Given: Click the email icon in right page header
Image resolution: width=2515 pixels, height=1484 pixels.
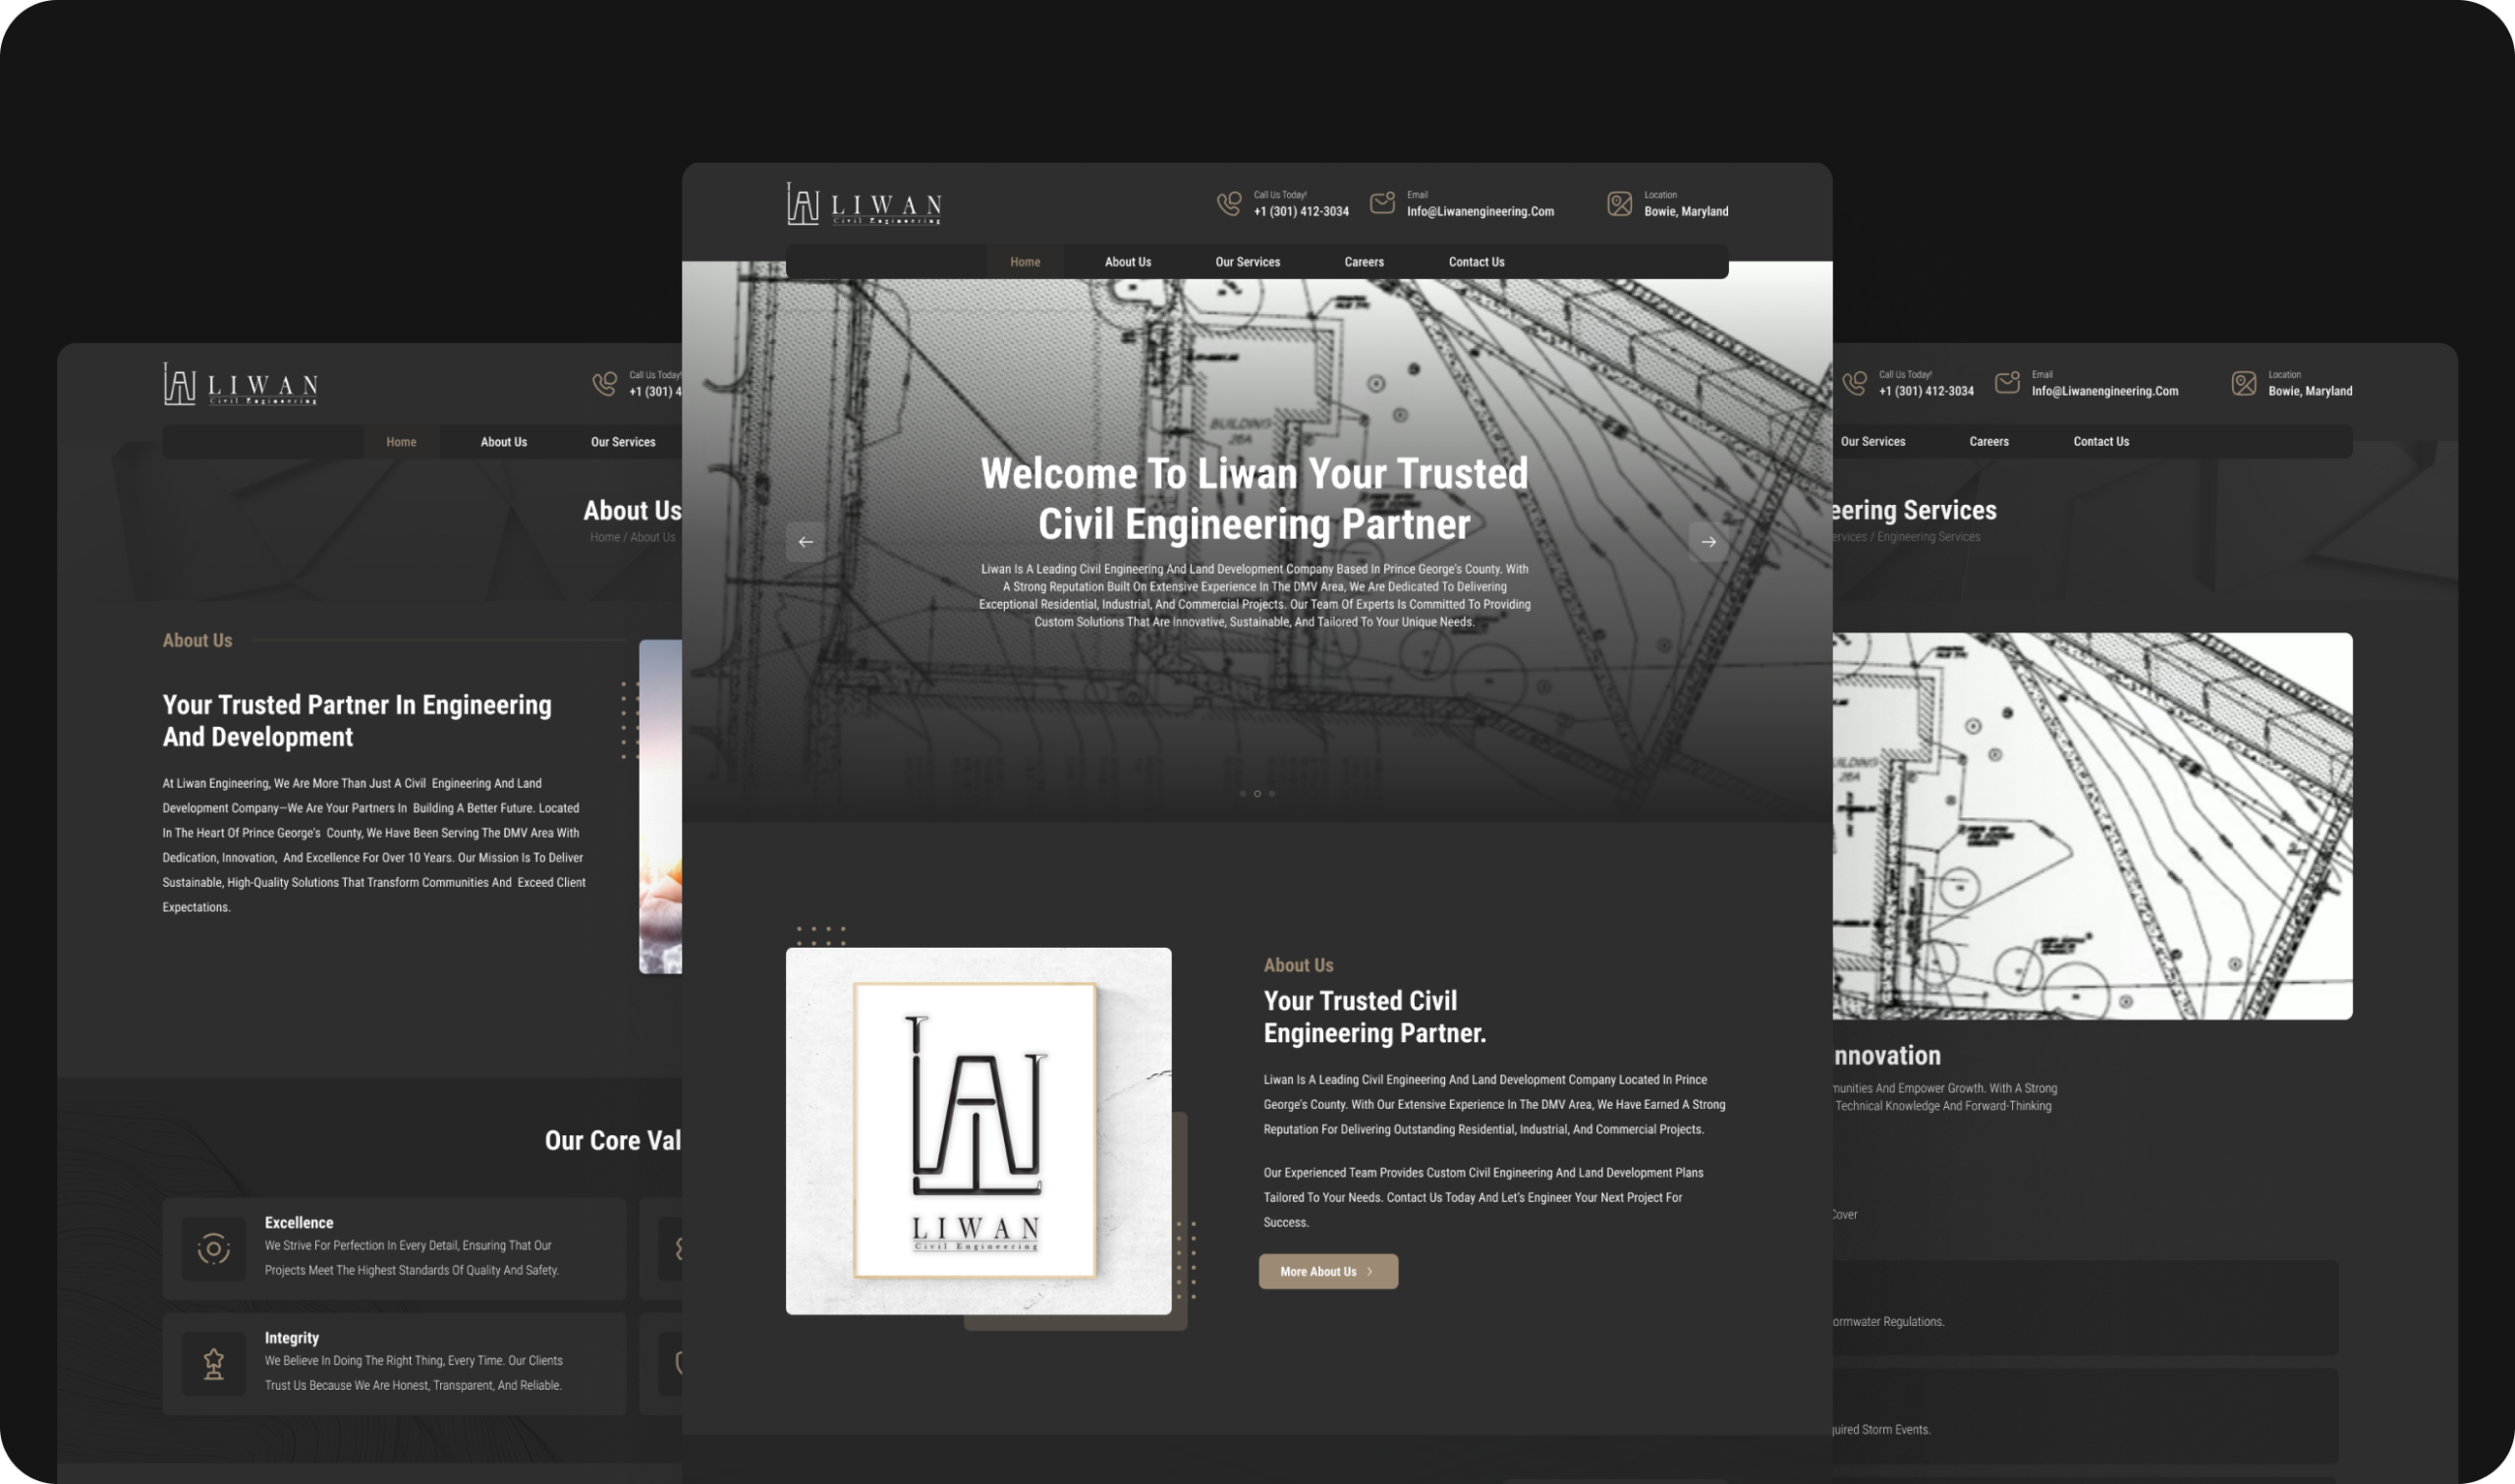Looking at the screenshot, I should 2007,383.
